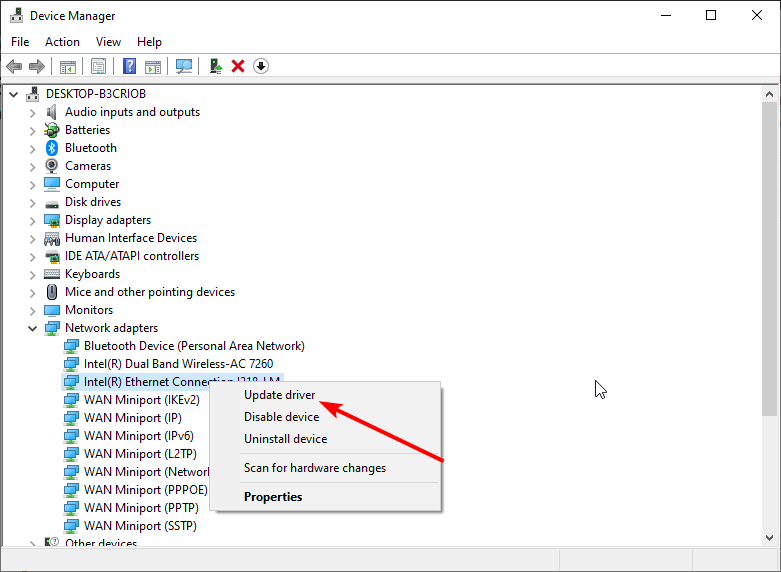Click the Bluetooth logo icon

[x=52, y=148]
